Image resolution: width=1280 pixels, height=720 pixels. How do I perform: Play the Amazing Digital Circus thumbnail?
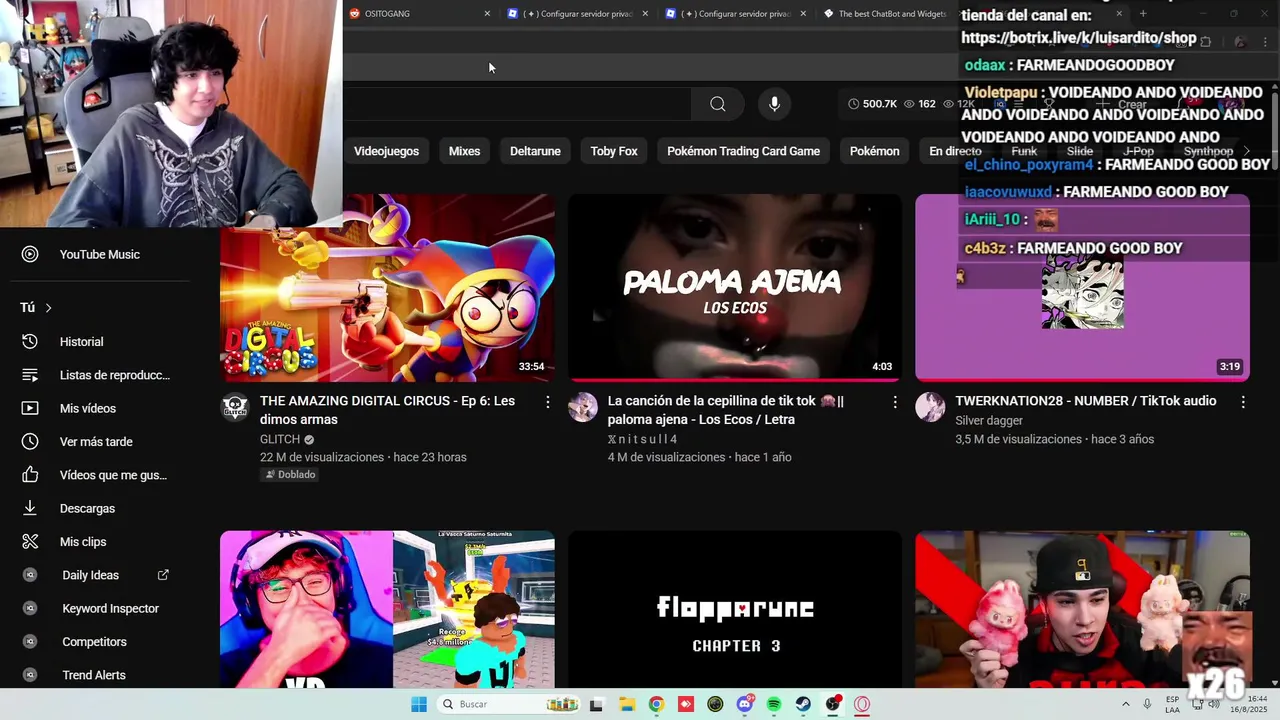point(387,288)
